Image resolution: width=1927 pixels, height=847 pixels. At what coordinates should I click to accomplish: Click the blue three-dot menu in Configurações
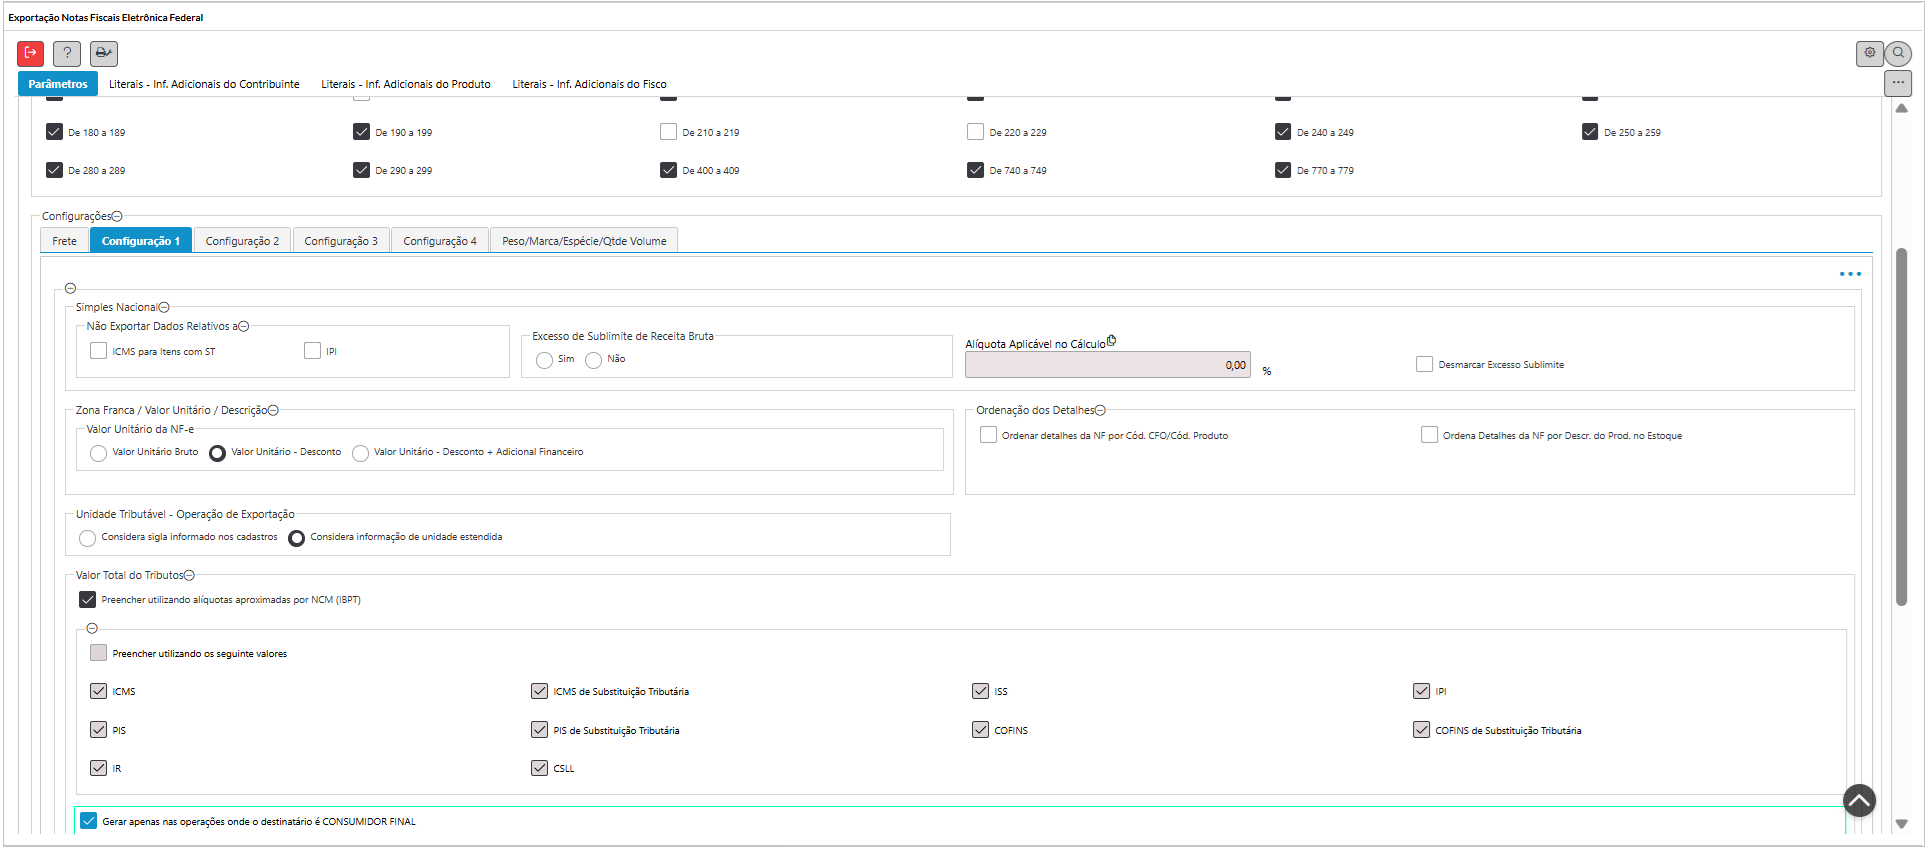pyautogui.click(x=1850, y=274)
